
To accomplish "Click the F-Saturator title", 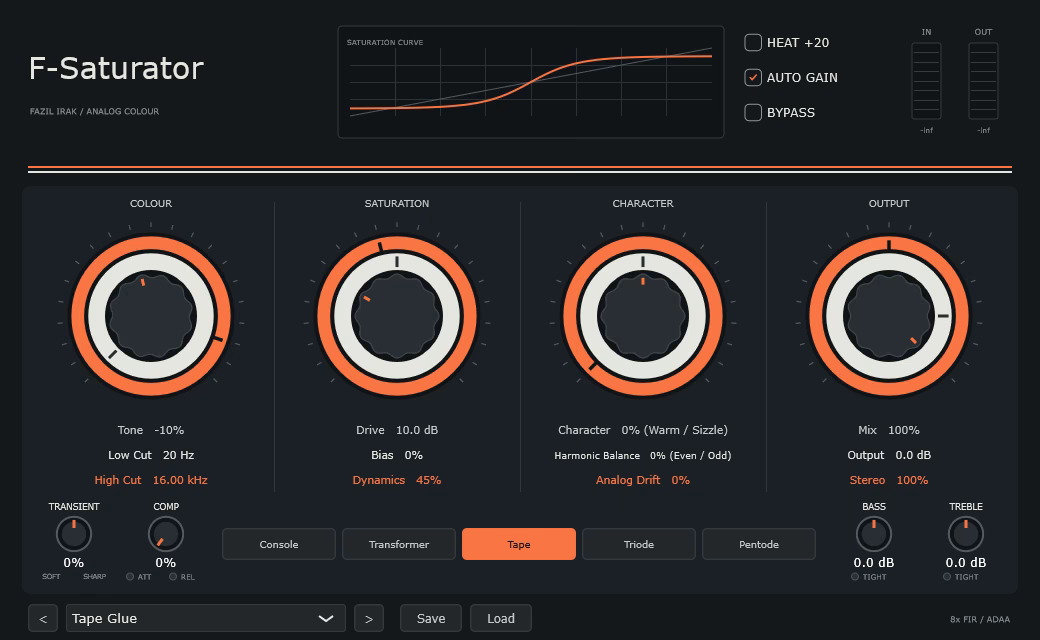I will coord(116,68).
